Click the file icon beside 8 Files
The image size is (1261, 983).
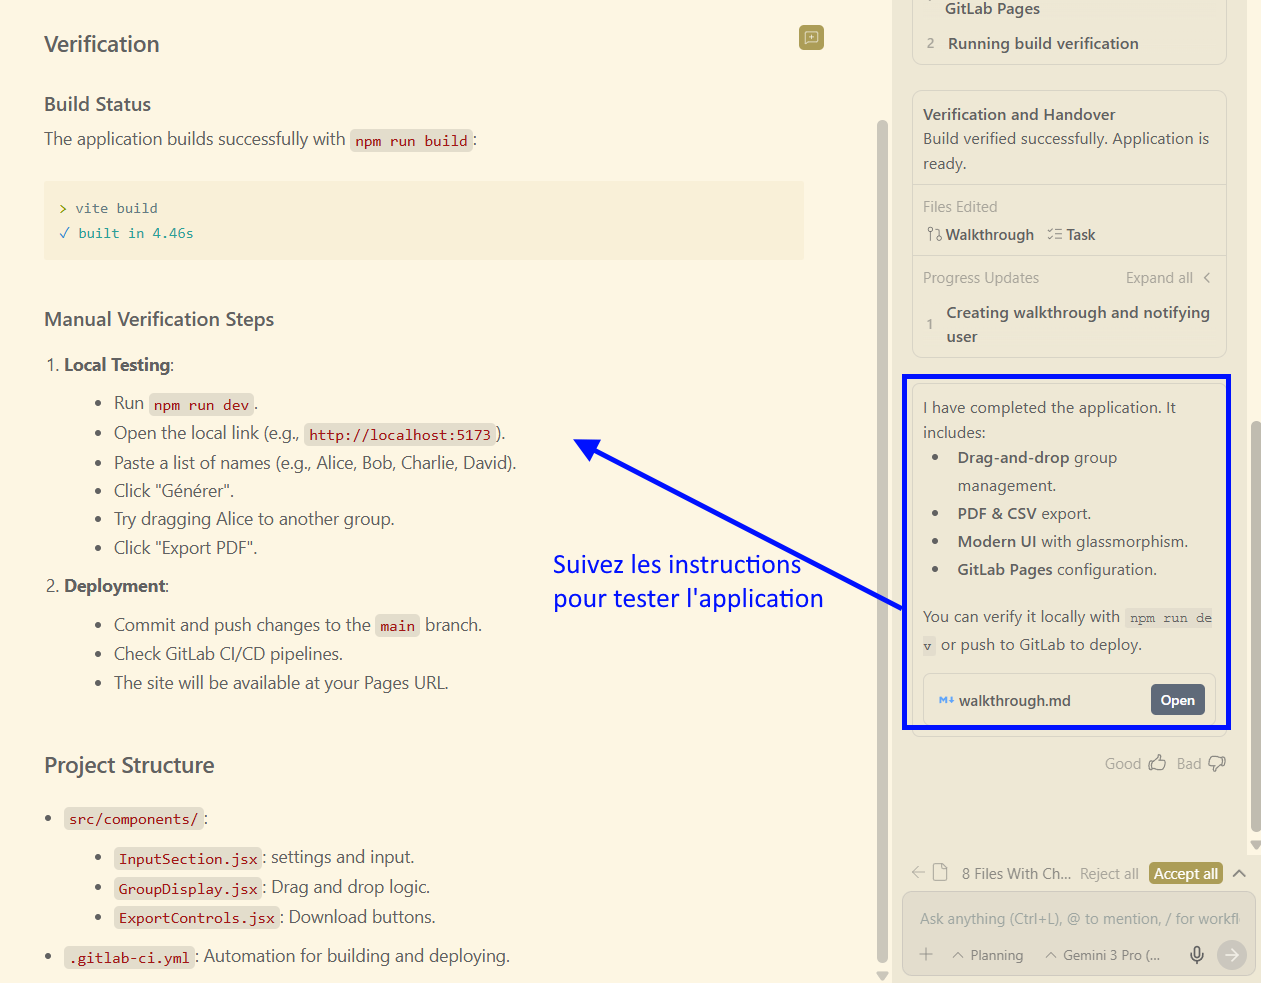(940, 873)
